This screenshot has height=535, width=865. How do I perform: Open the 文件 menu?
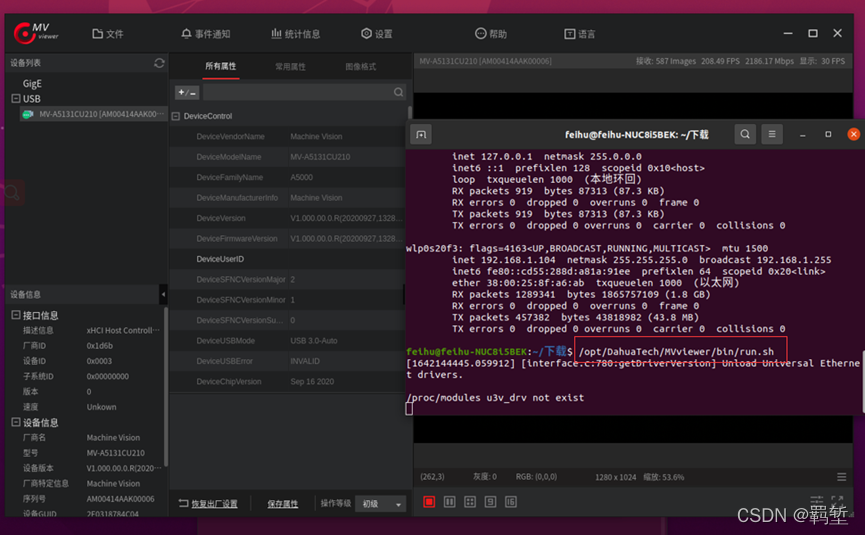click(x=108, y=34)
